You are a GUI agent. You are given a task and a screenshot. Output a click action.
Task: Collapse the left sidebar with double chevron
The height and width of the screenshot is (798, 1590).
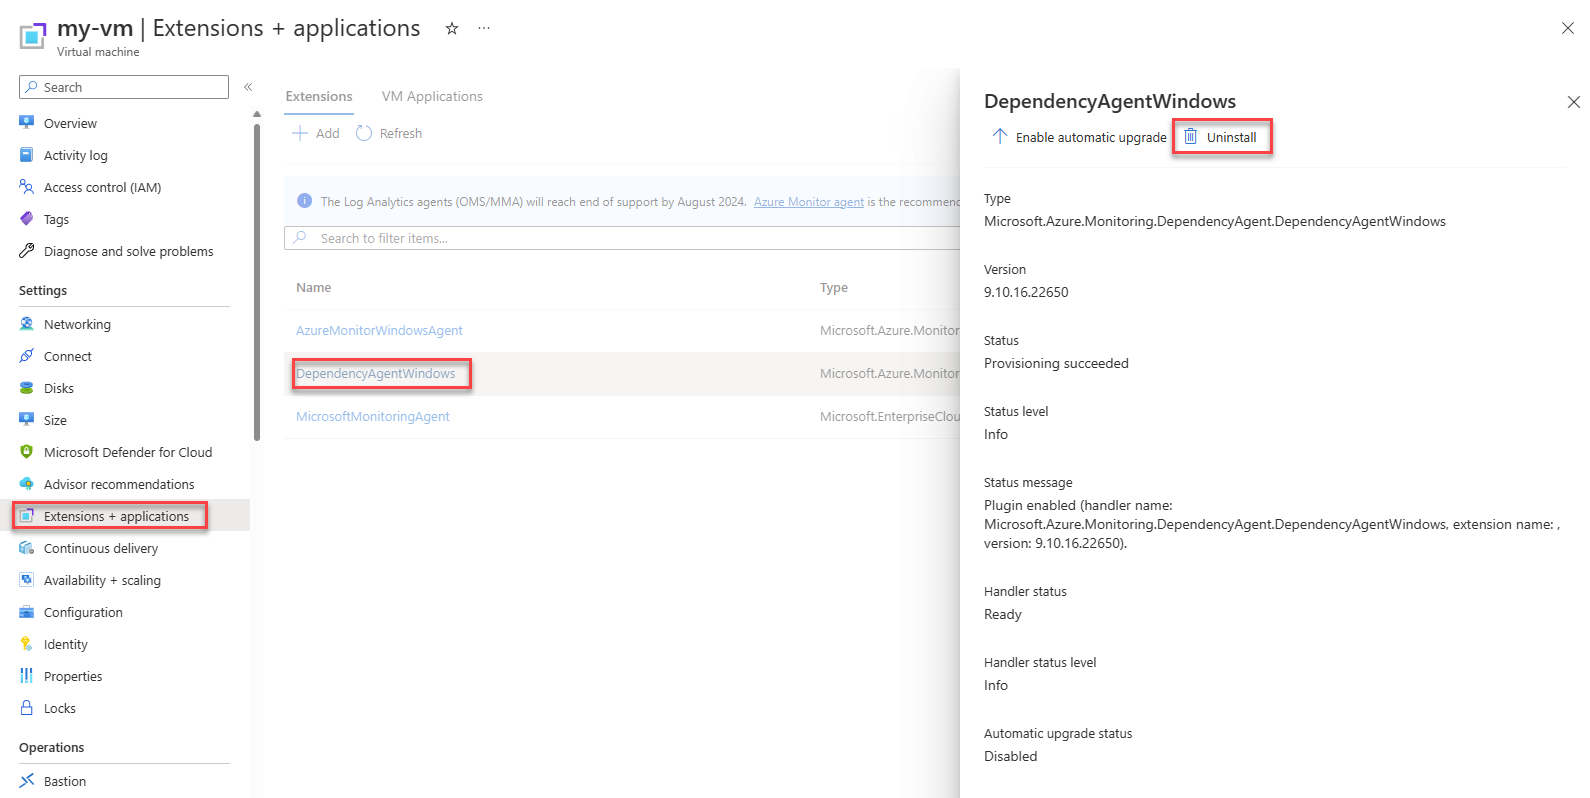click(x=248, y=87)
